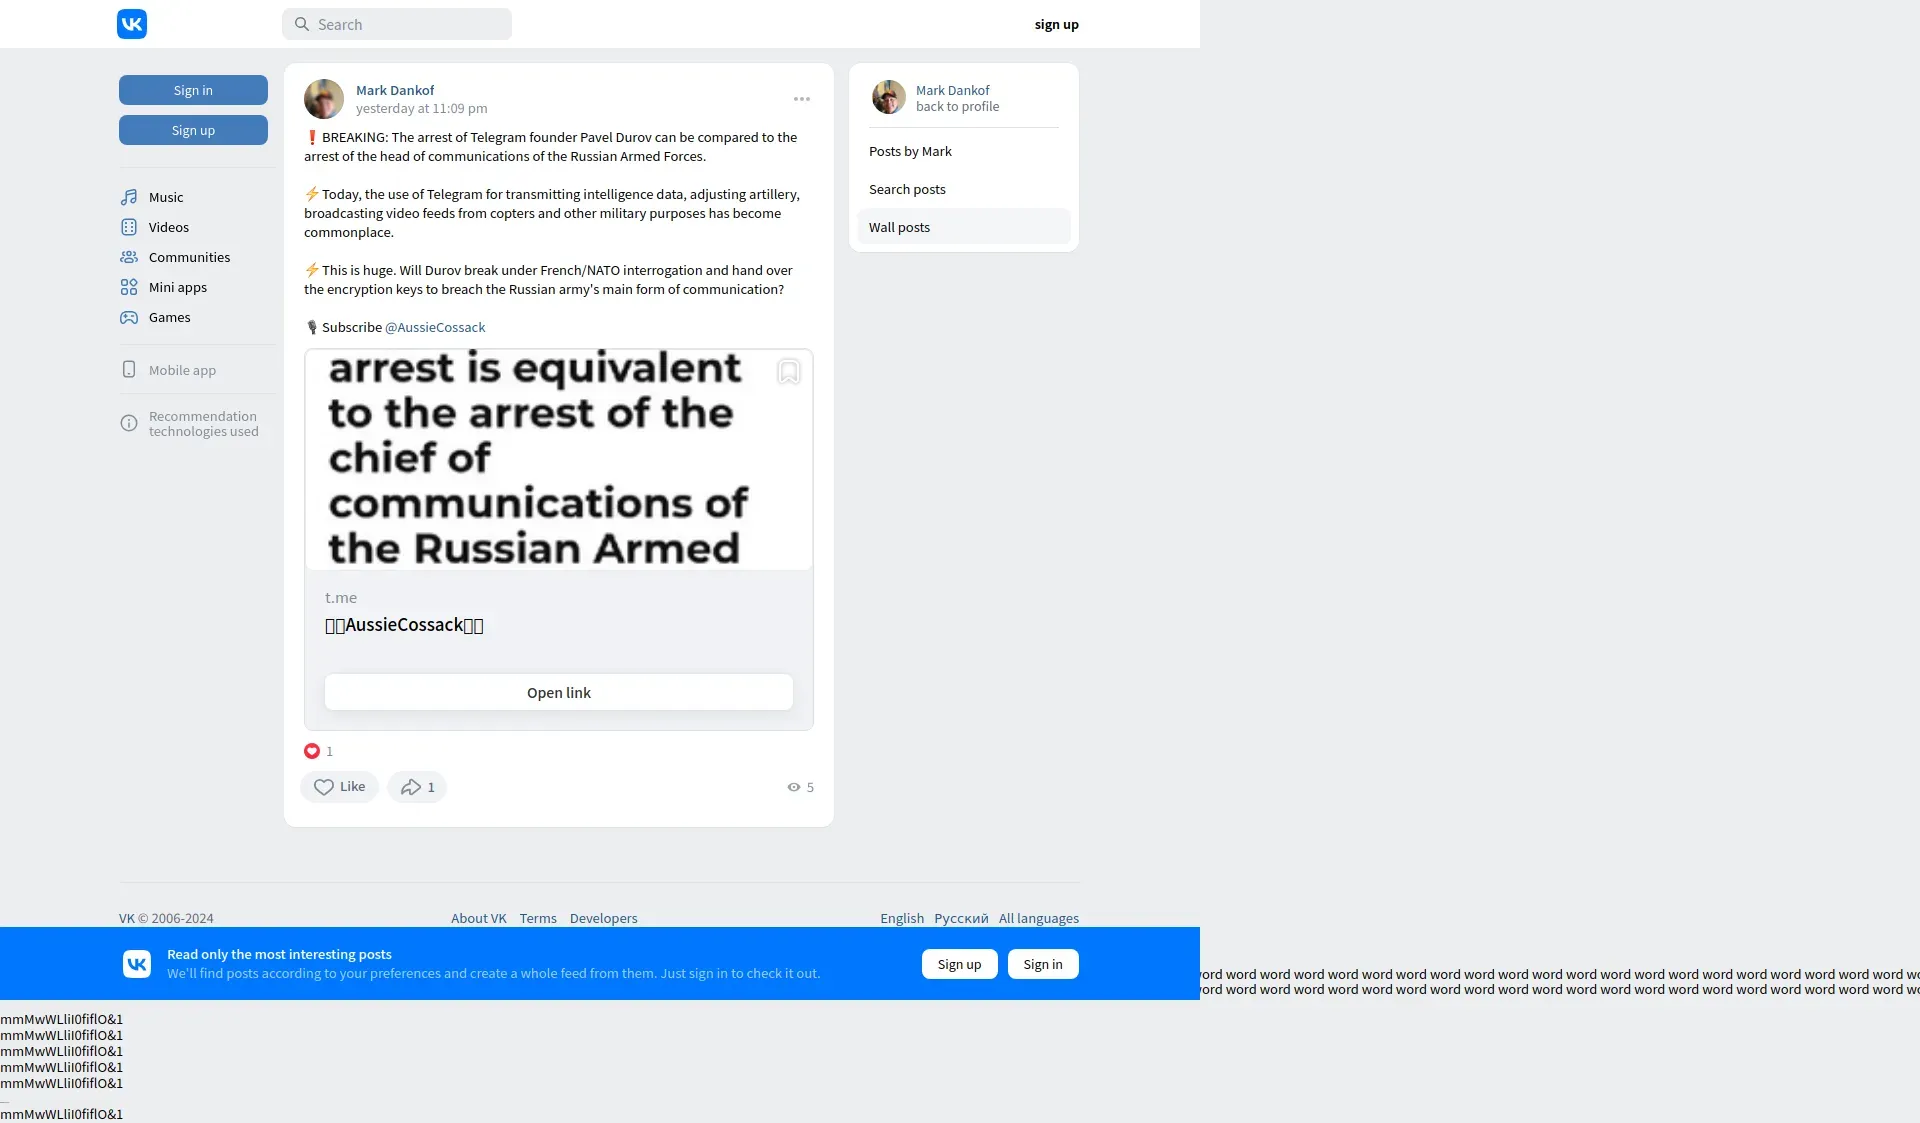
Task: Open the Videos sidebar icon
Action: (x=129, y=227)
